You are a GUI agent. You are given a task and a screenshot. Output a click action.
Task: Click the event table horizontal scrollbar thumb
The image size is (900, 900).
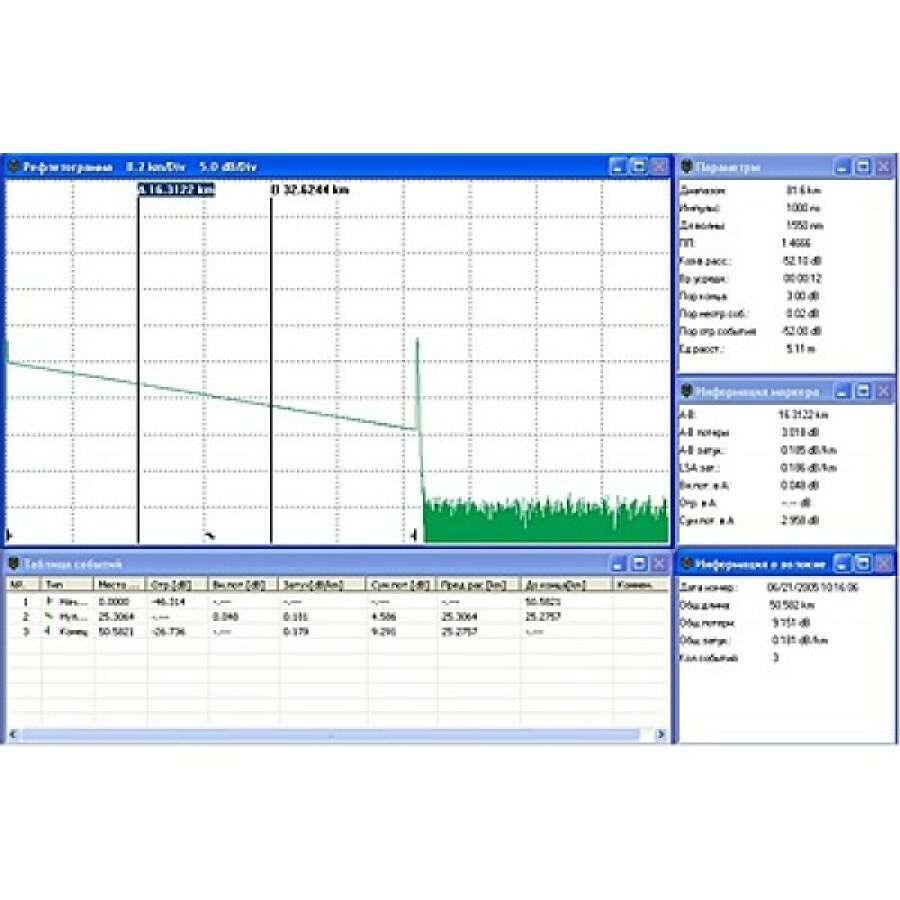[331, 734]
